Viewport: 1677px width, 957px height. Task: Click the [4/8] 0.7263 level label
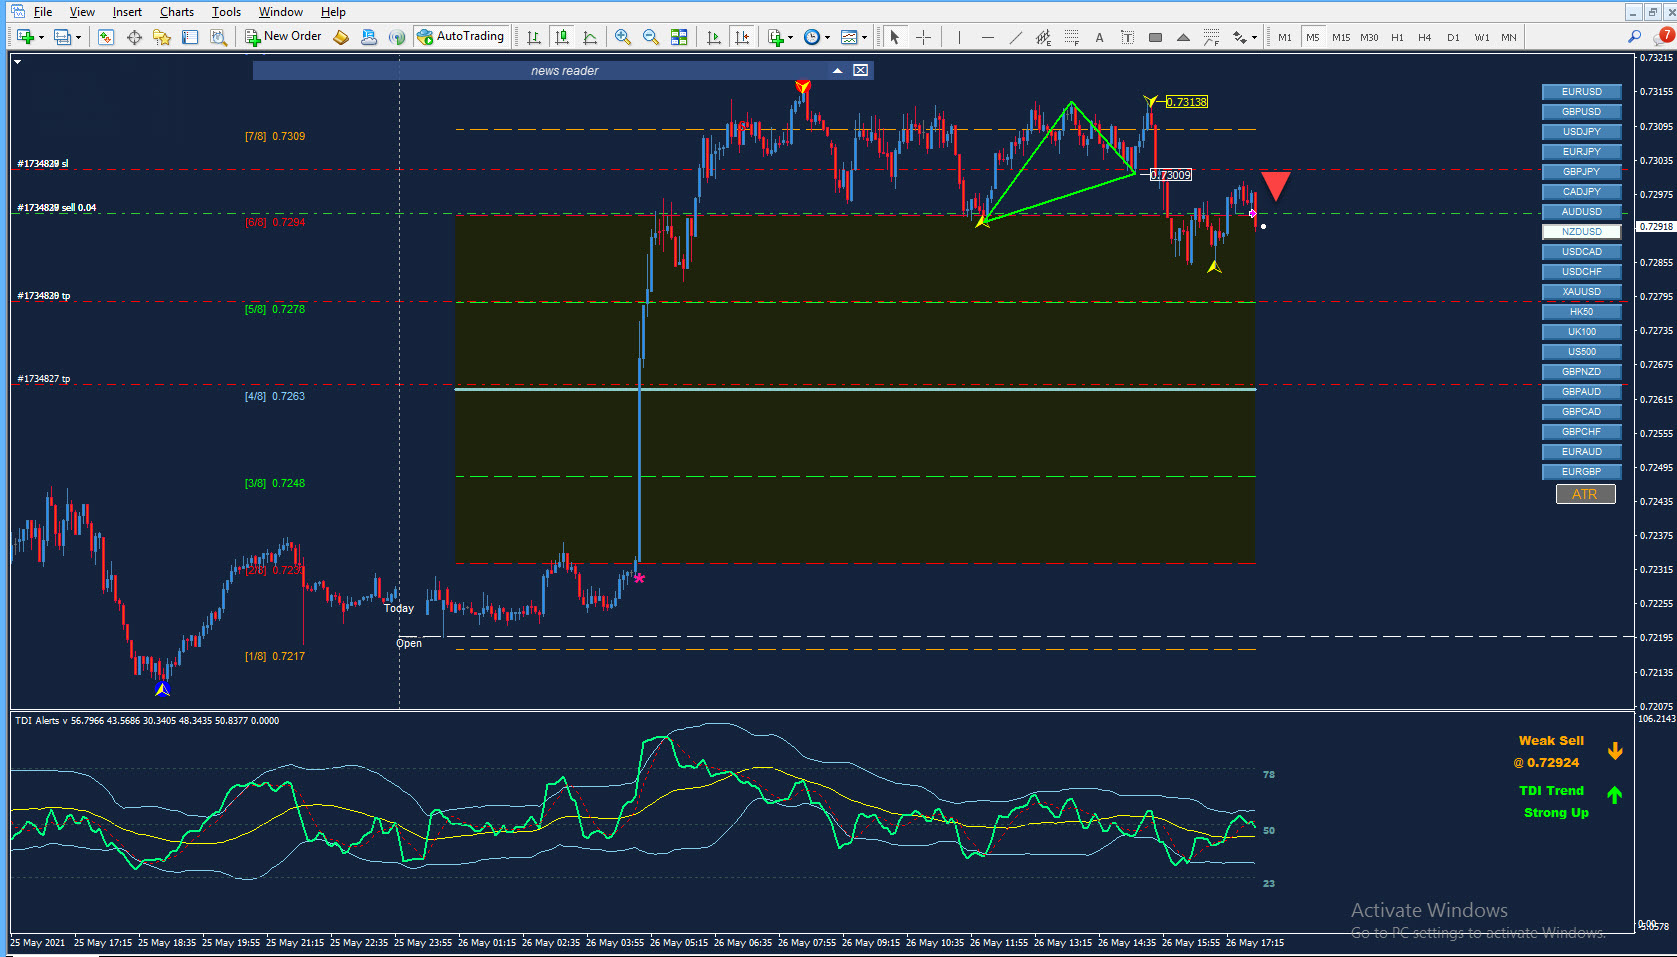click(x=275, y=396)
